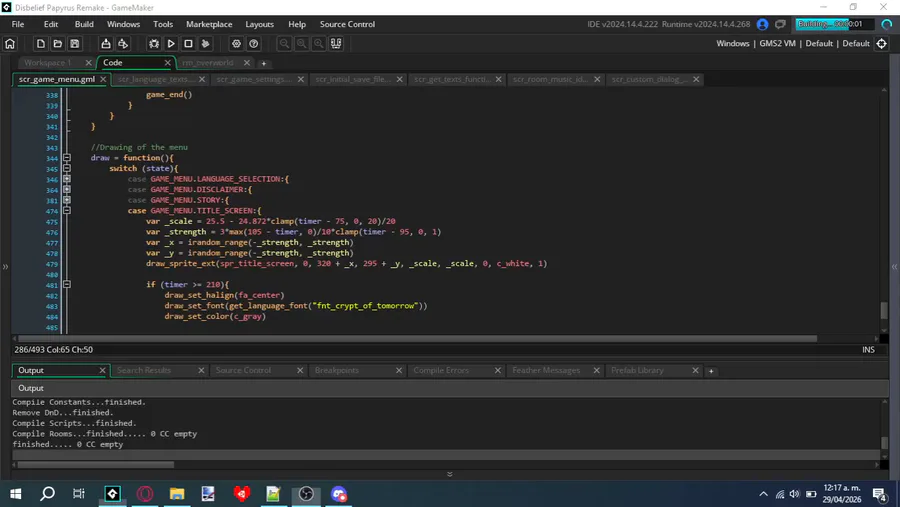Open the Feather Messages panel tab
Image resolution: width=900 pixels, height=507 pixels.
point(546,370)
